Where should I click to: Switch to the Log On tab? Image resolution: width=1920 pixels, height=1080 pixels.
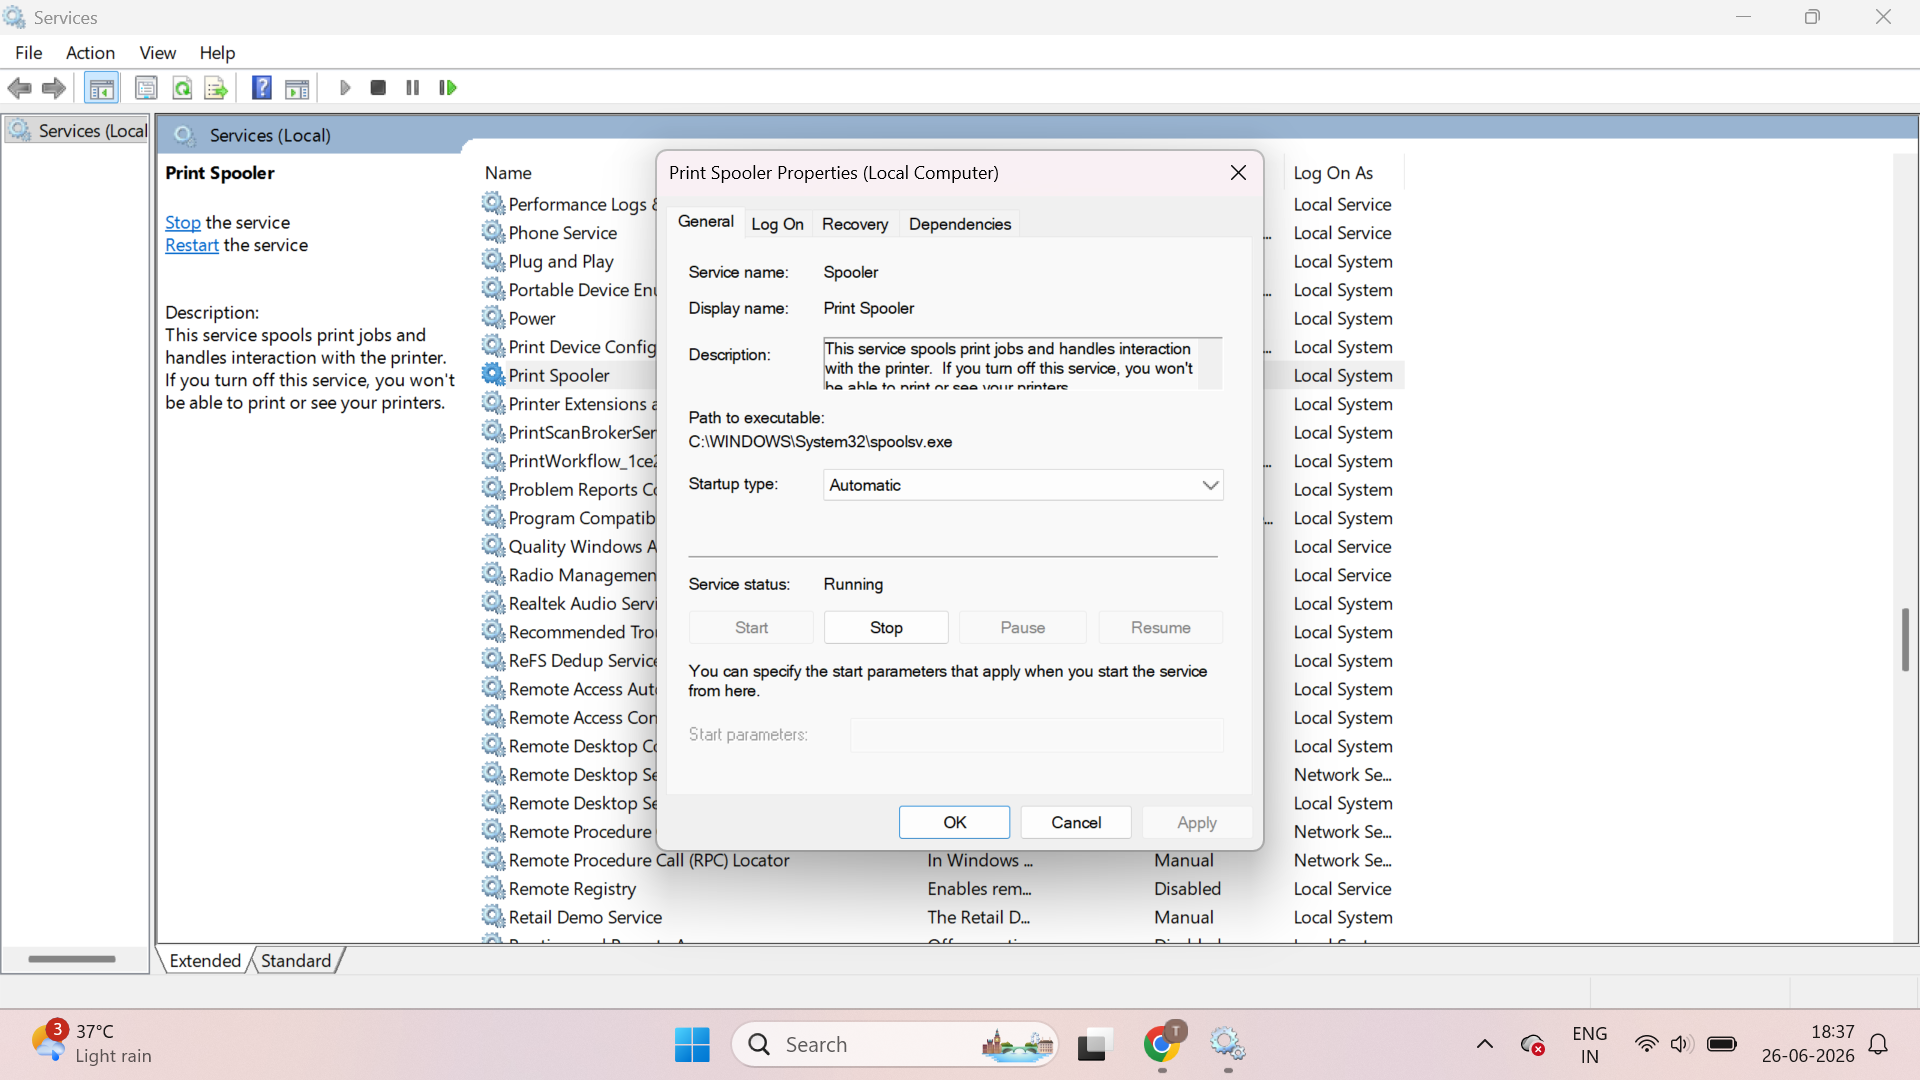tap(777, 224)
